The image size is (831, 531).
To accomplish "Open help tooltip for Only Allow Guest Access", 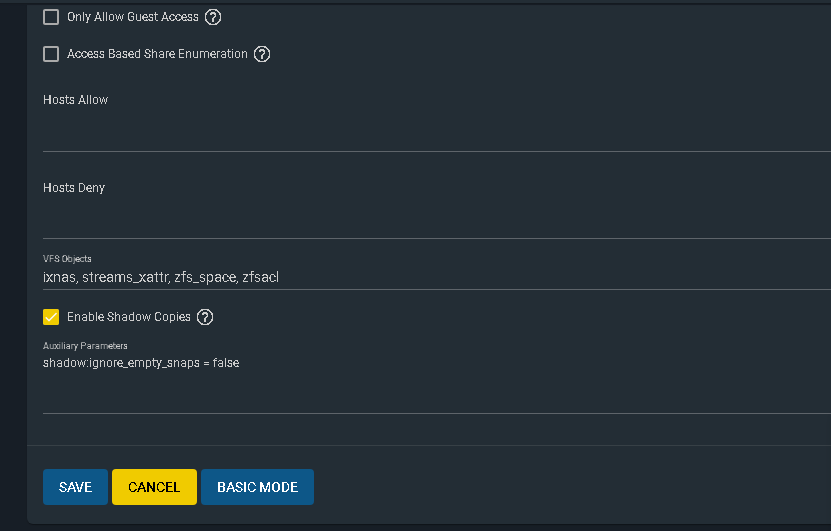I will click(213, 17).
